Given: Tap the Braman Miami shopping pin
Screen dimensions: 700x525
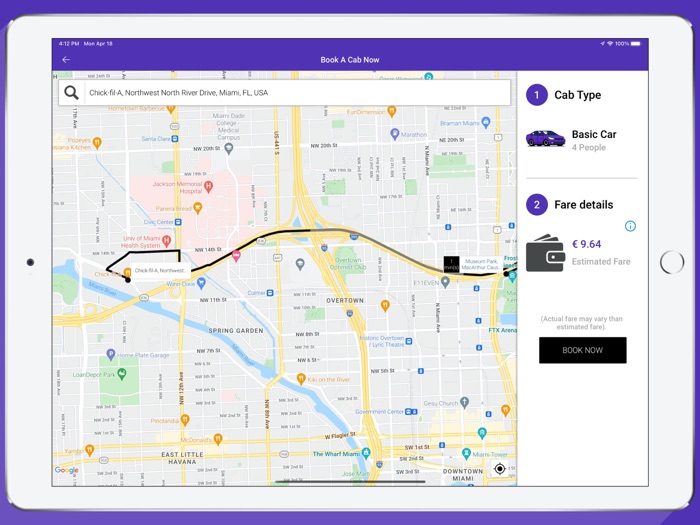Looking at the screenshot, I should tap(486, 122).
